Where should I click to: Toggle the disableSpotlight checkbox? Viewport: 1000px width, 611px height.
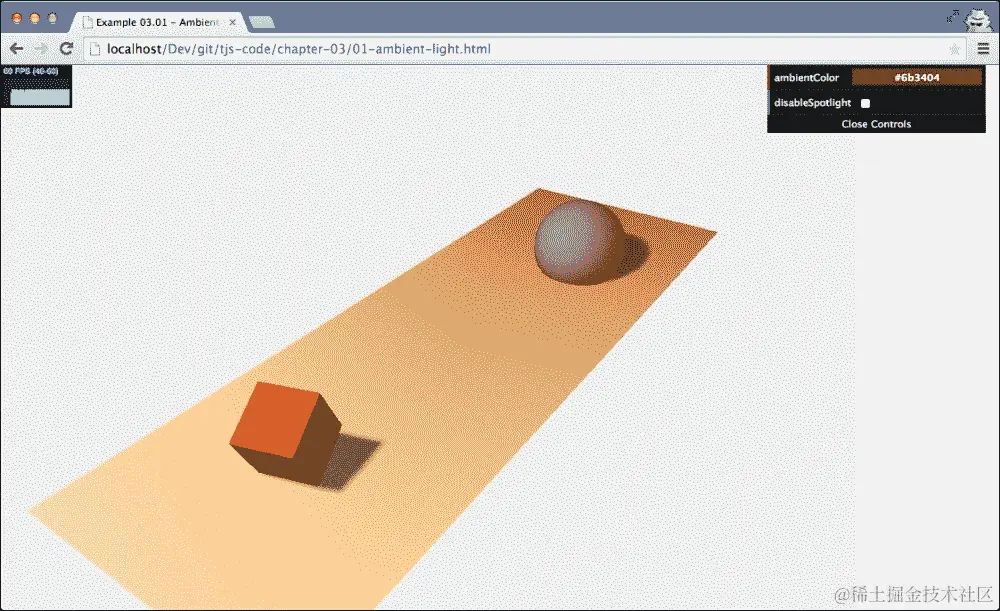pyautogui.click(x=865, y=103)
